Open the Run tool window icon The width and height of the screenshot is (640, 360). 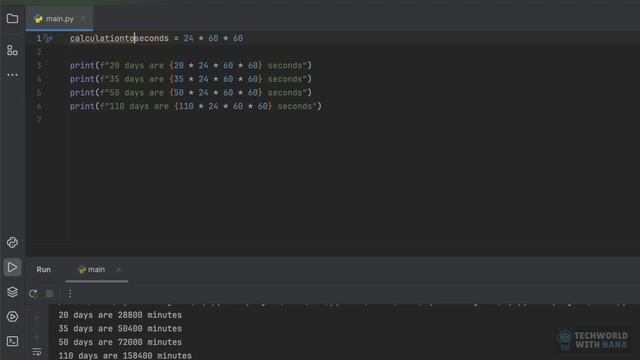12,267
